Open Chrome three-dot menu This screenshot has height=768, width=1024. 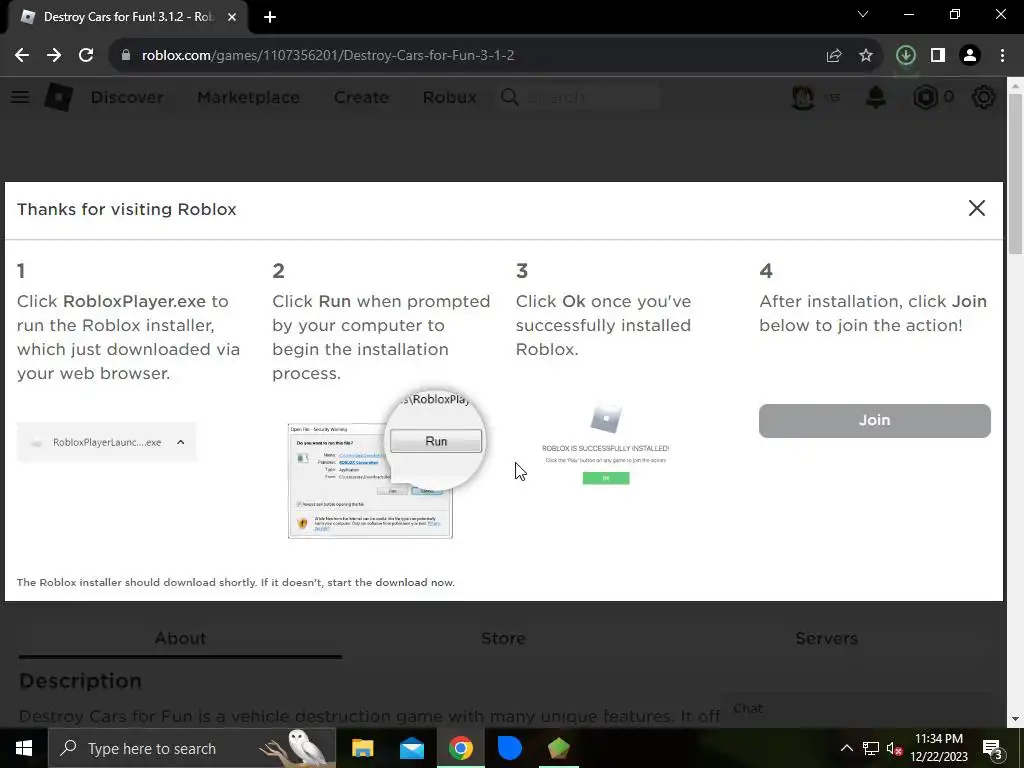pos(1002,56)
